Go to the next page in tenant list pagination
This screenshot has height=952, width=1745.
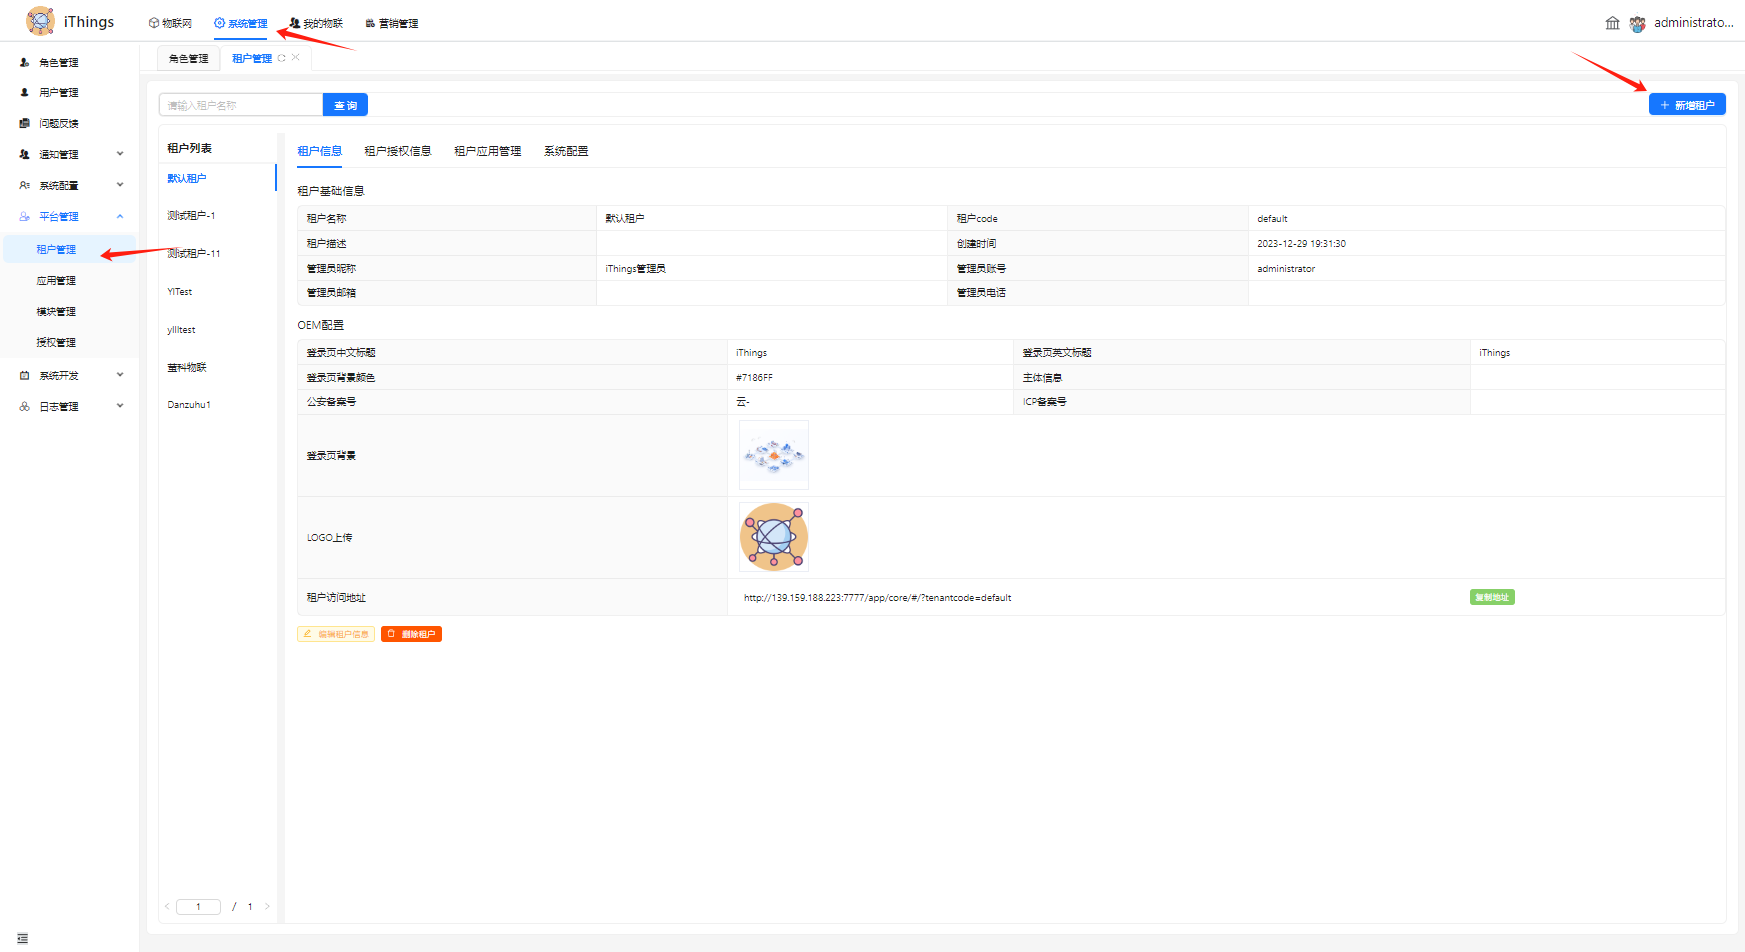point(267,907)
